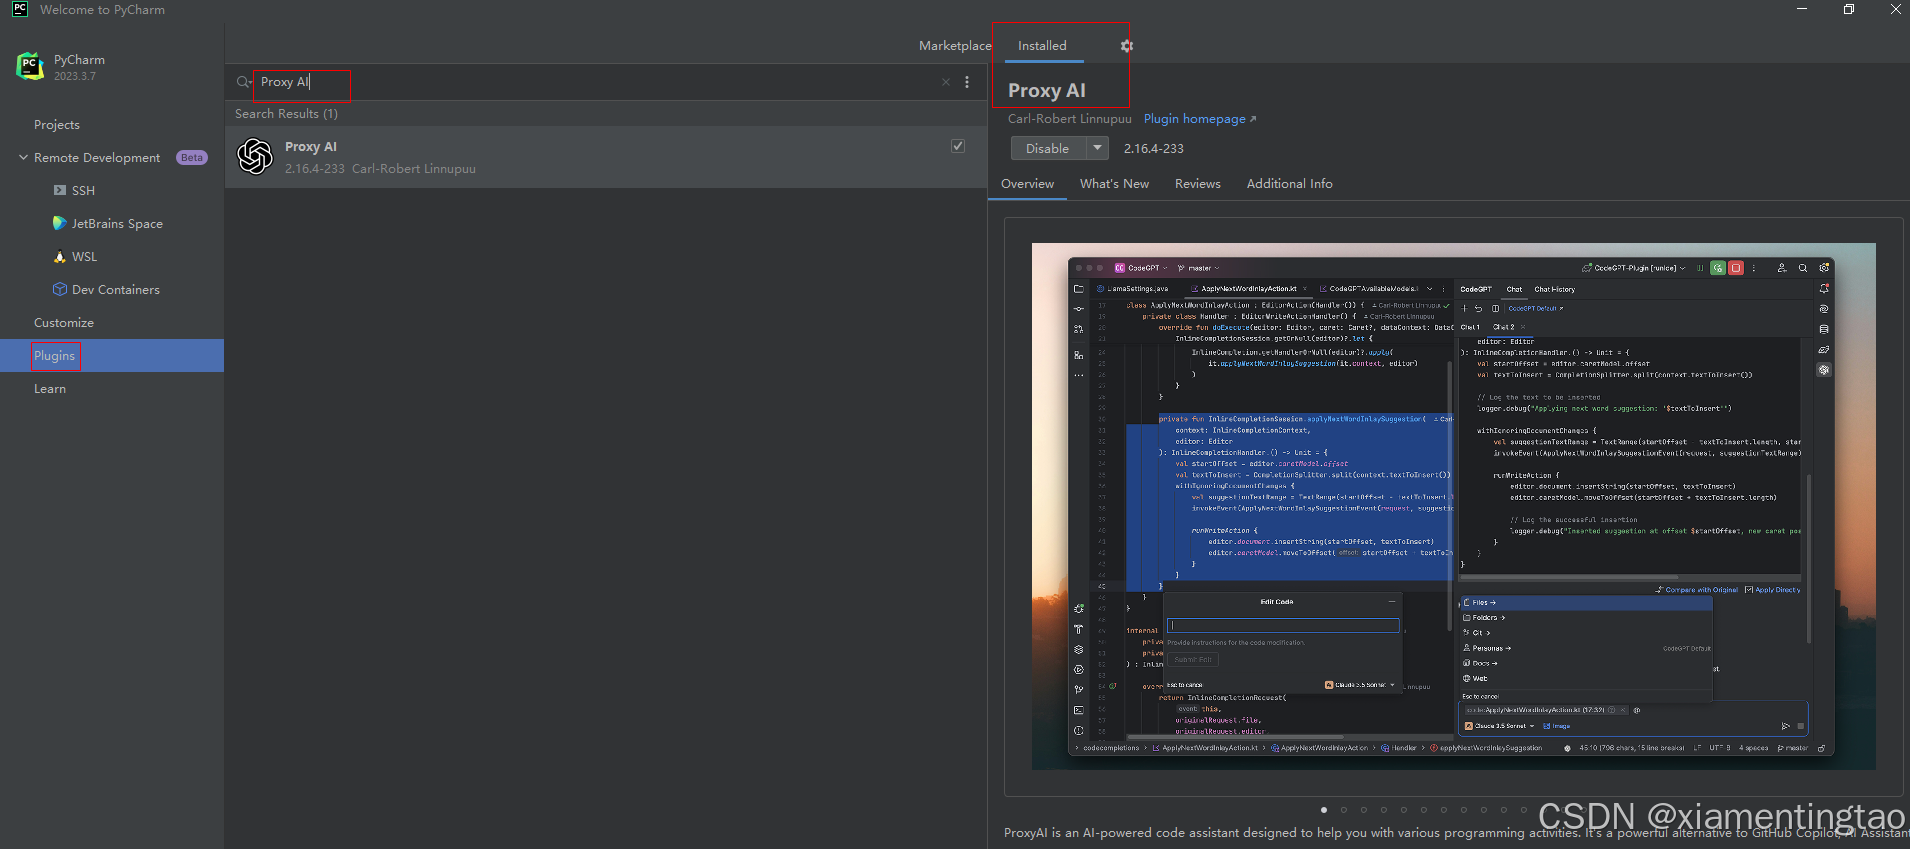Image resolution: width=1910 pixels, height=849 pixels.
Task: Open Projects in the sidebar
Action: [57, 125]
